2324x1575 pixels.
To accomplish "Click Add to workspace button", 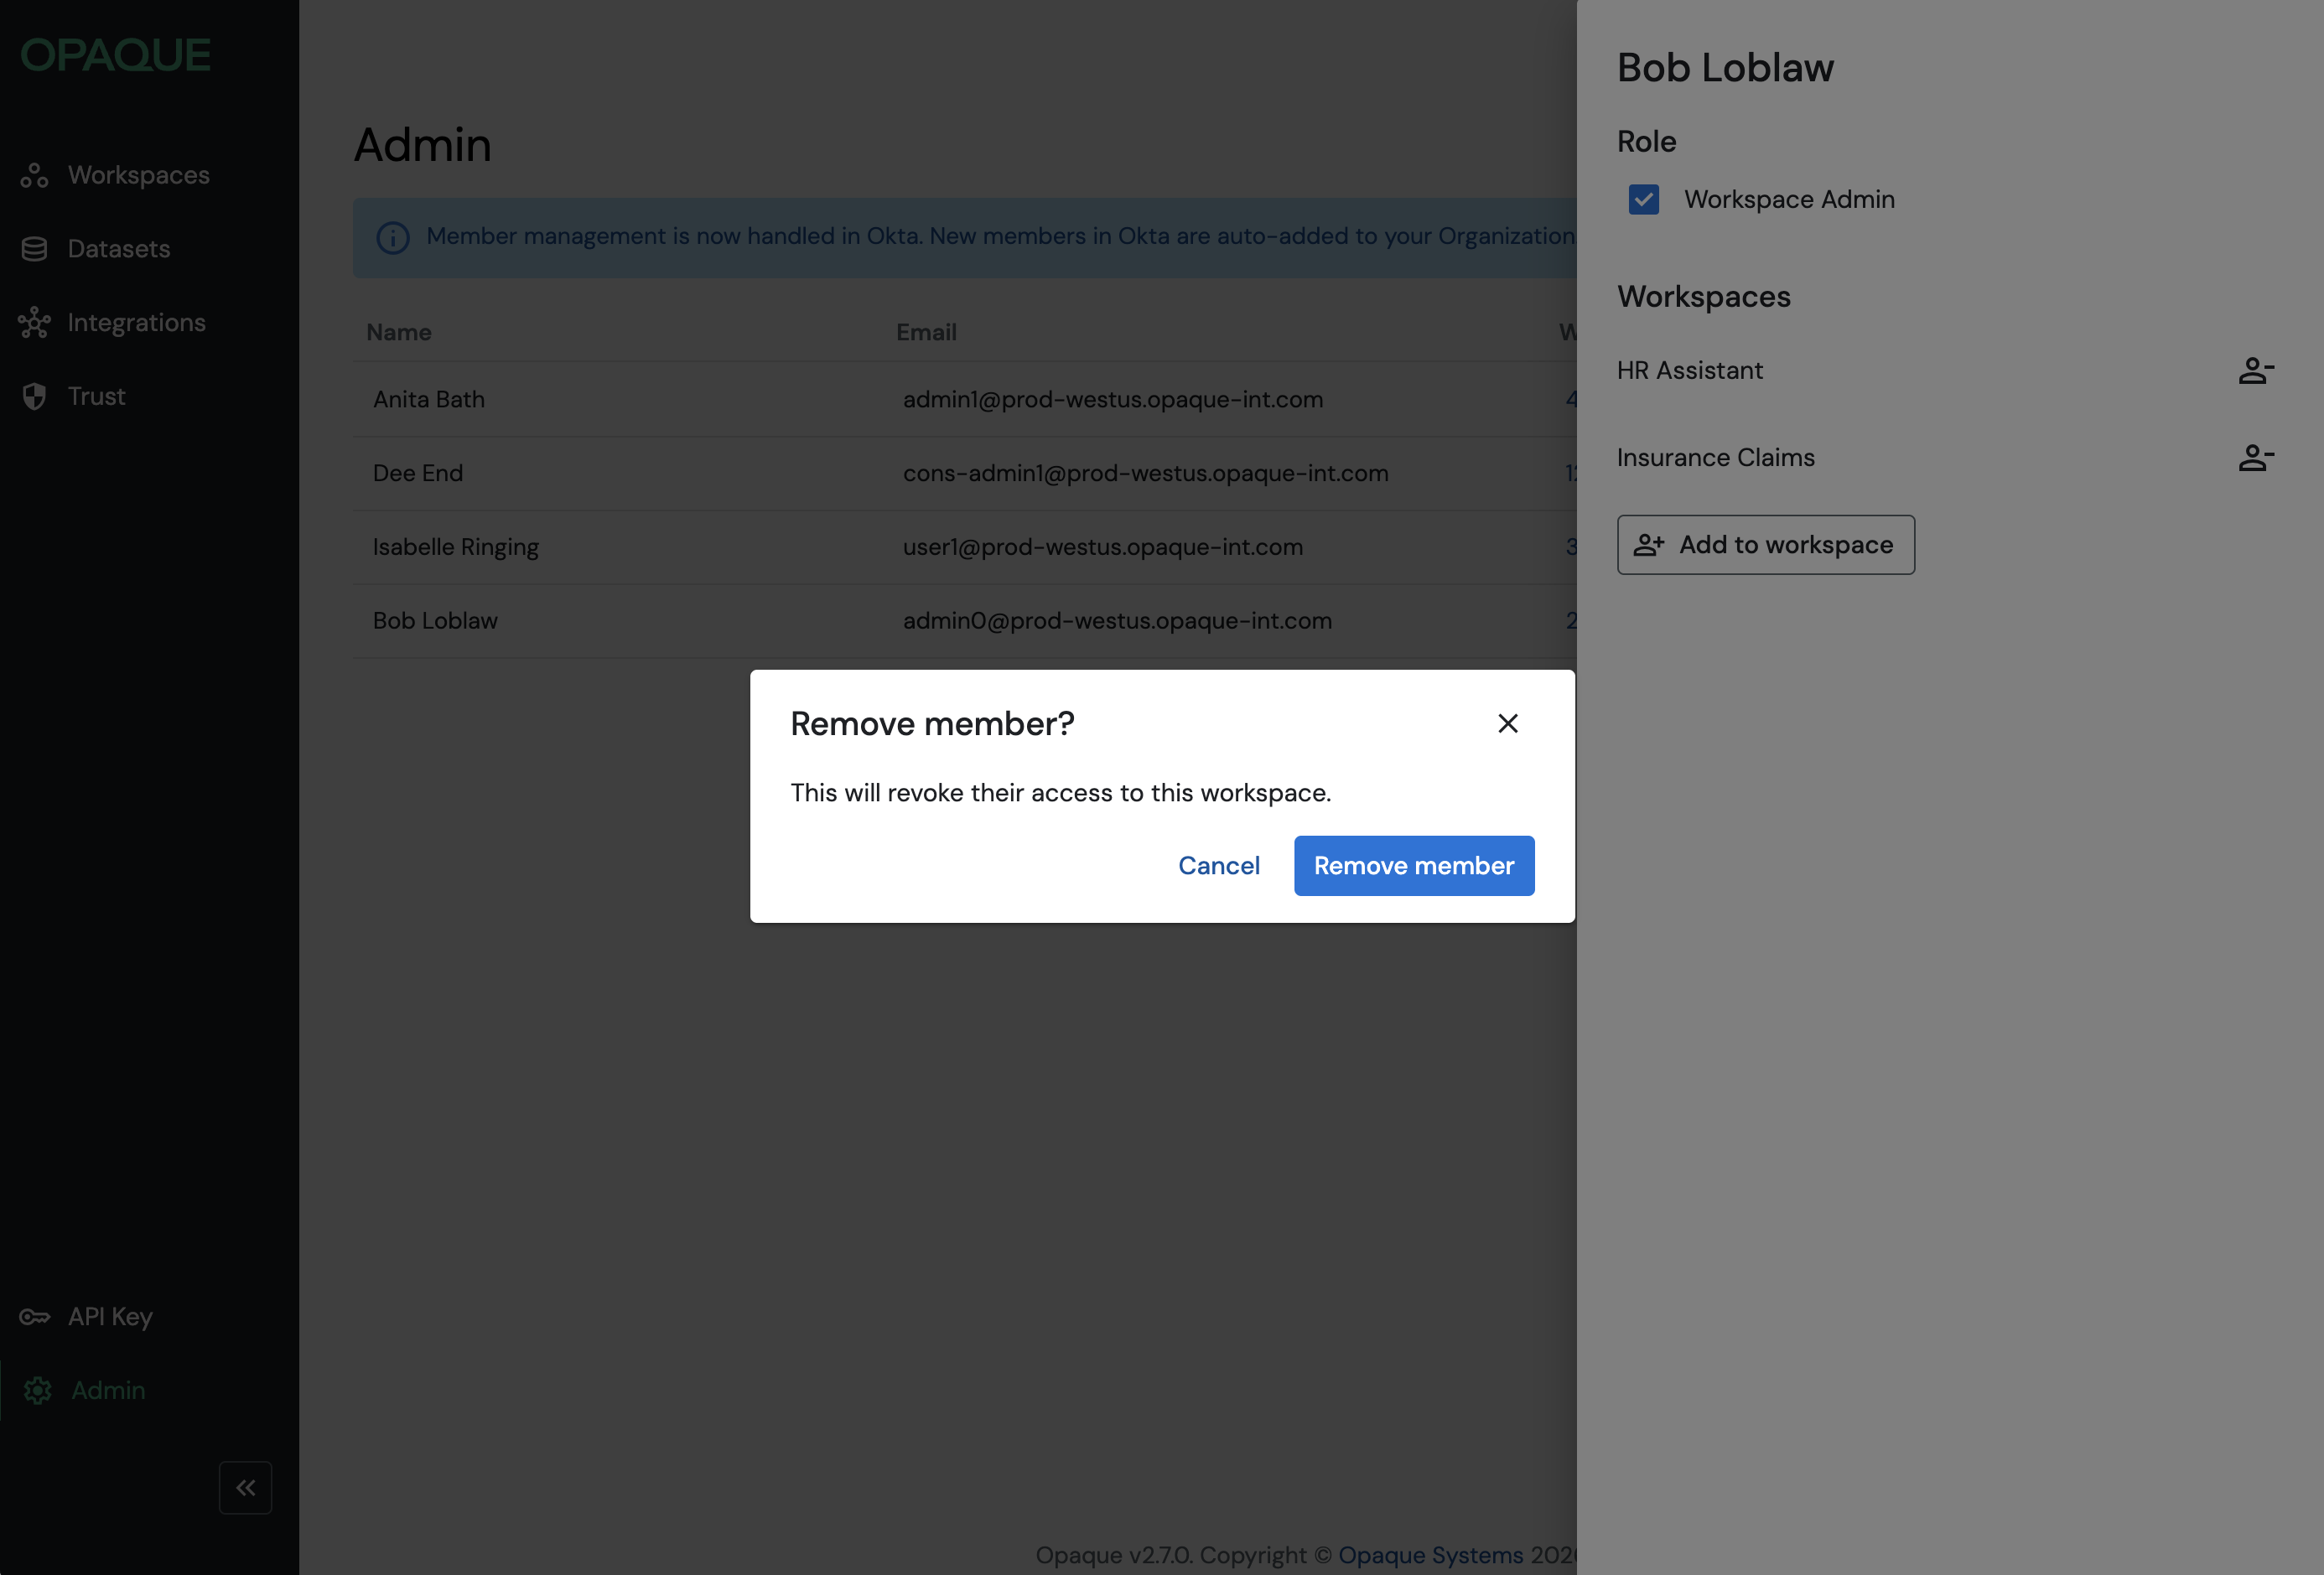I will tap(1765, 545).
